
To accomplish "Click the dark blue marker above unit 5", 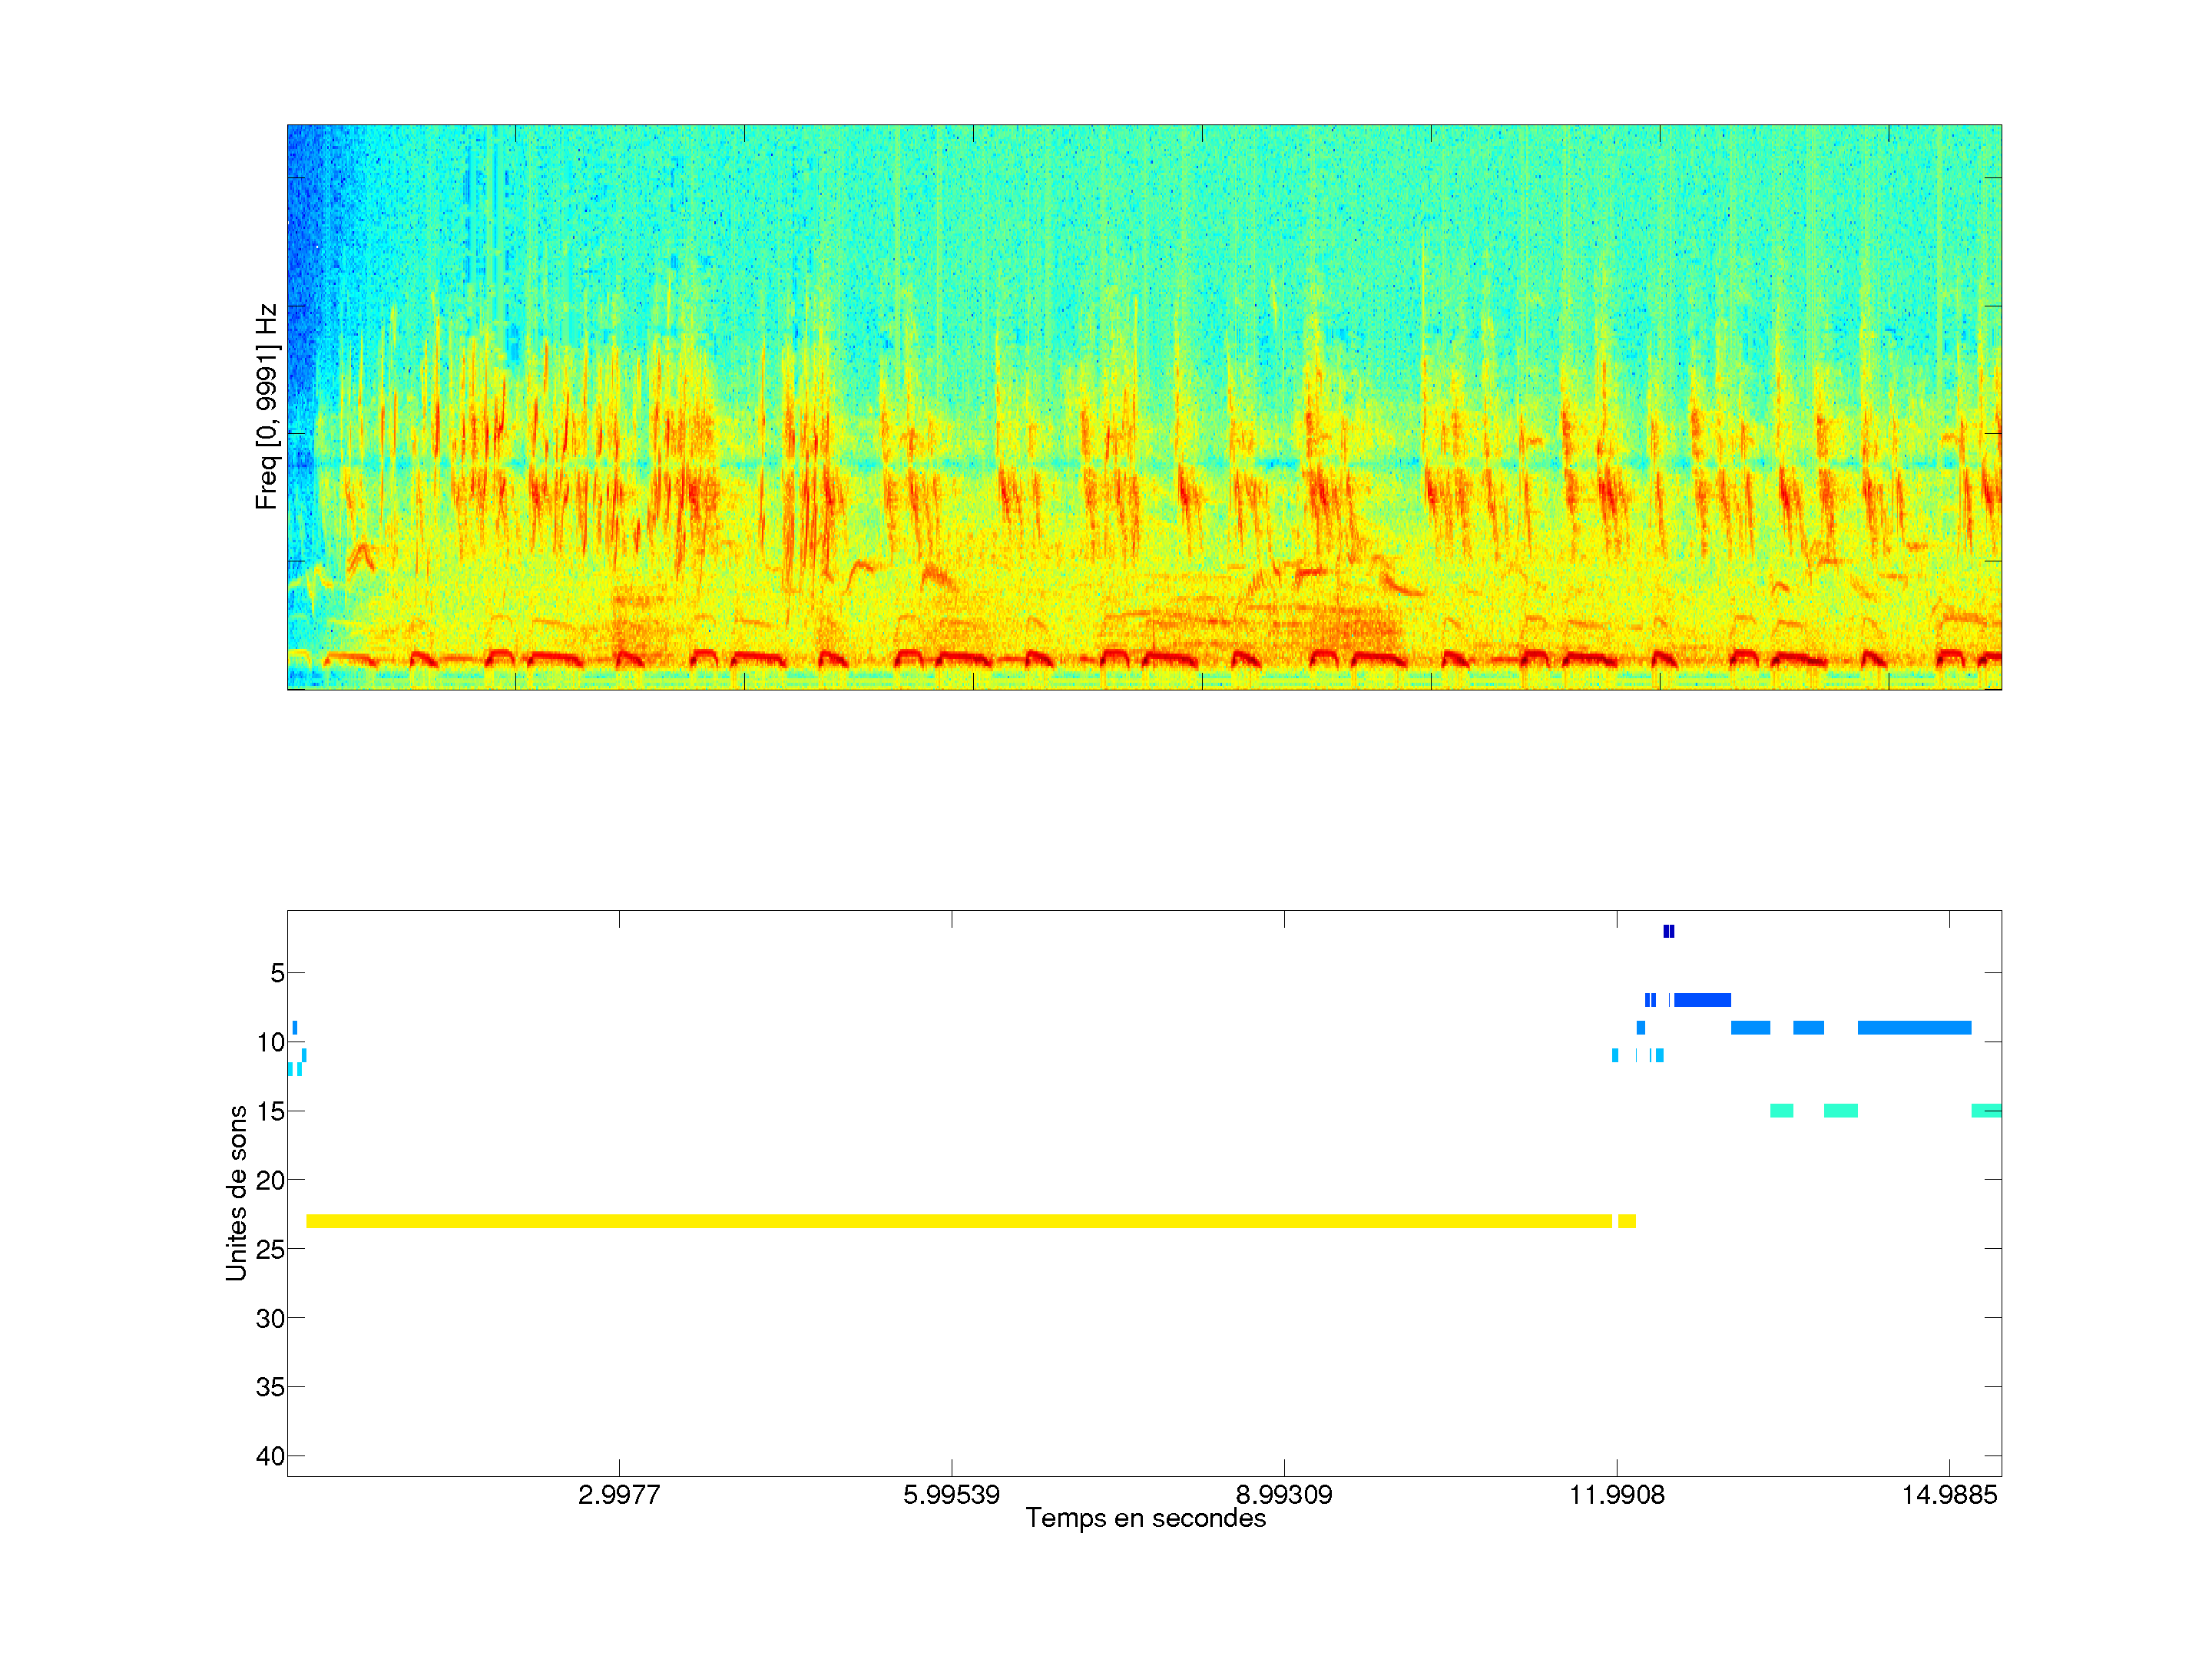I will [x=1668, y=931].
